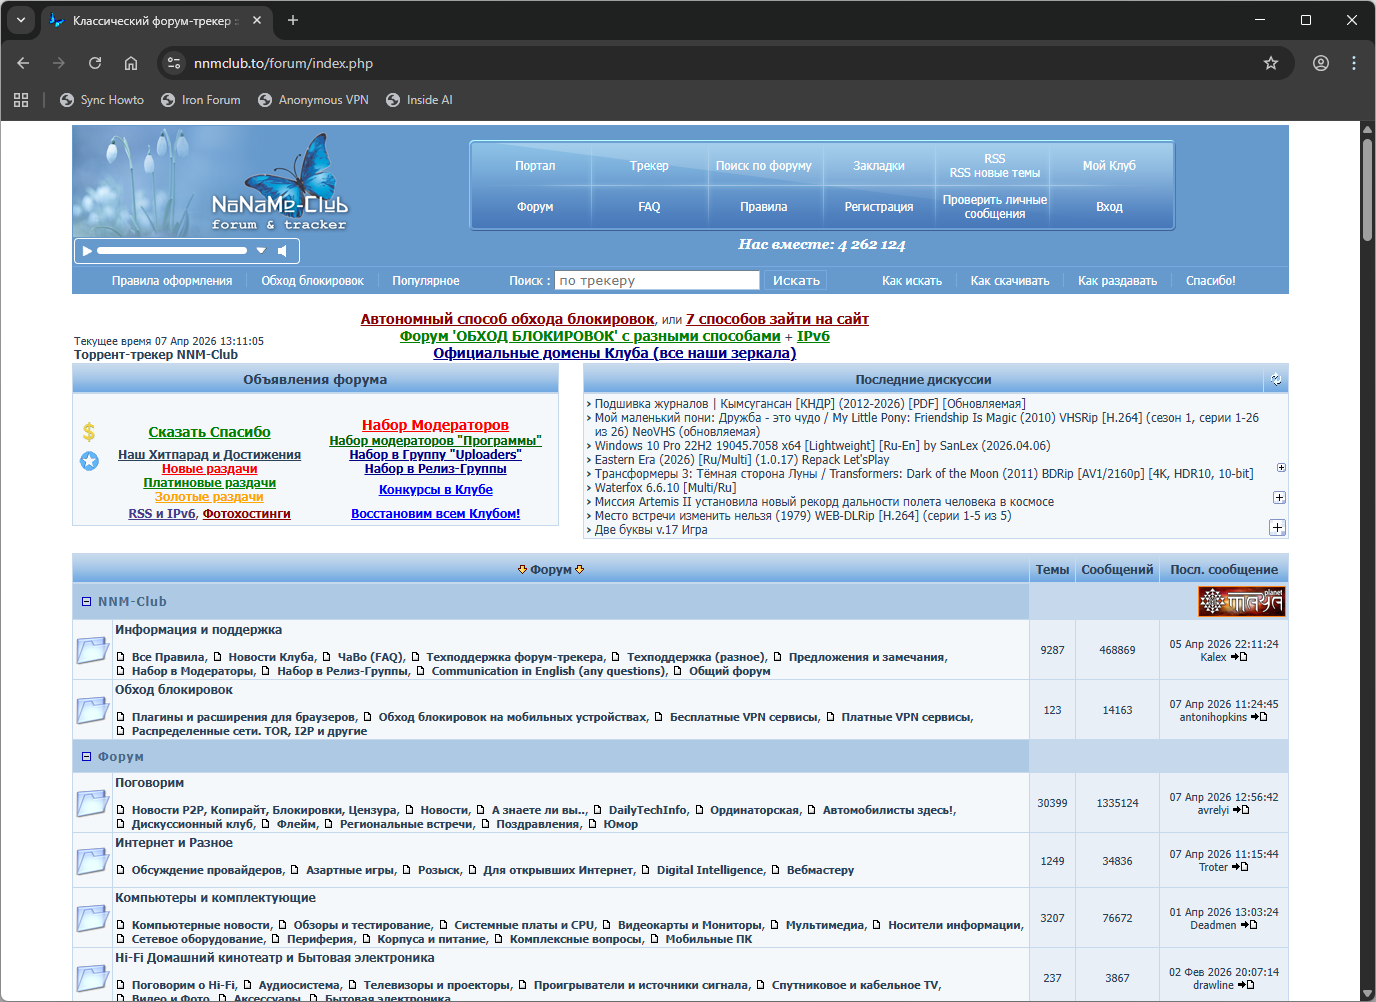Mute the header audio player speaker
Screen dimensions: 1376x1002
[x=282, y=251]
